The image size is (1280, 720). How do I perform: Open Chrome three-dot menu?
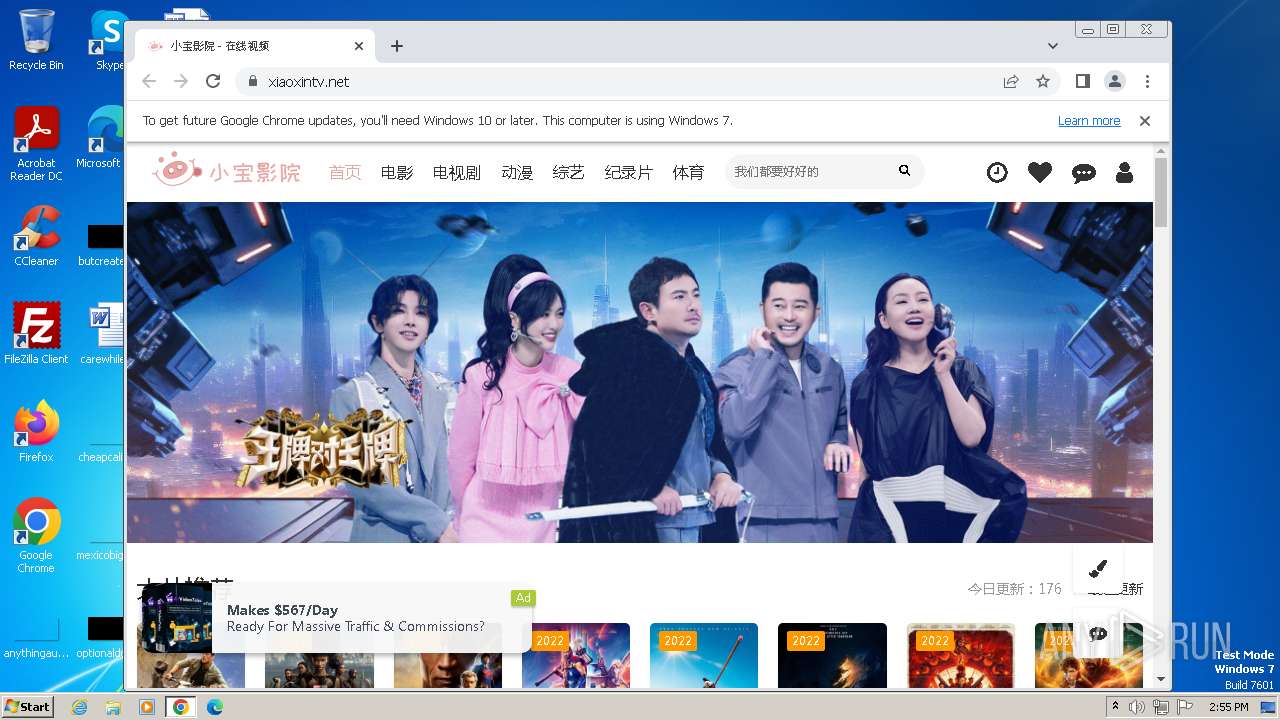tap(1147, 81)
